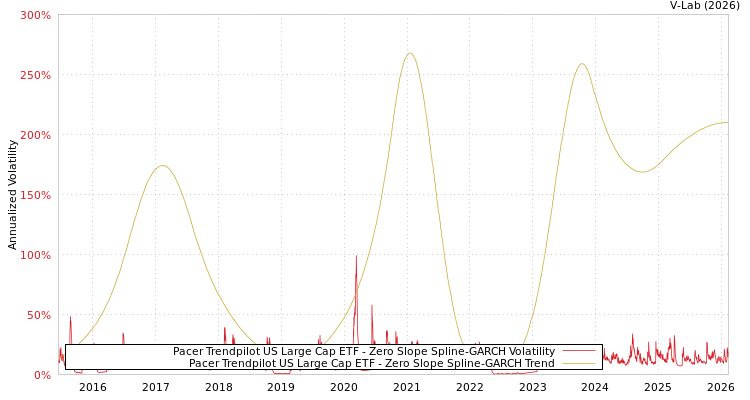Click the trend curve peak in 2021
The height and width of the screenshot is (400, 750).
click(x=409, y=53)
